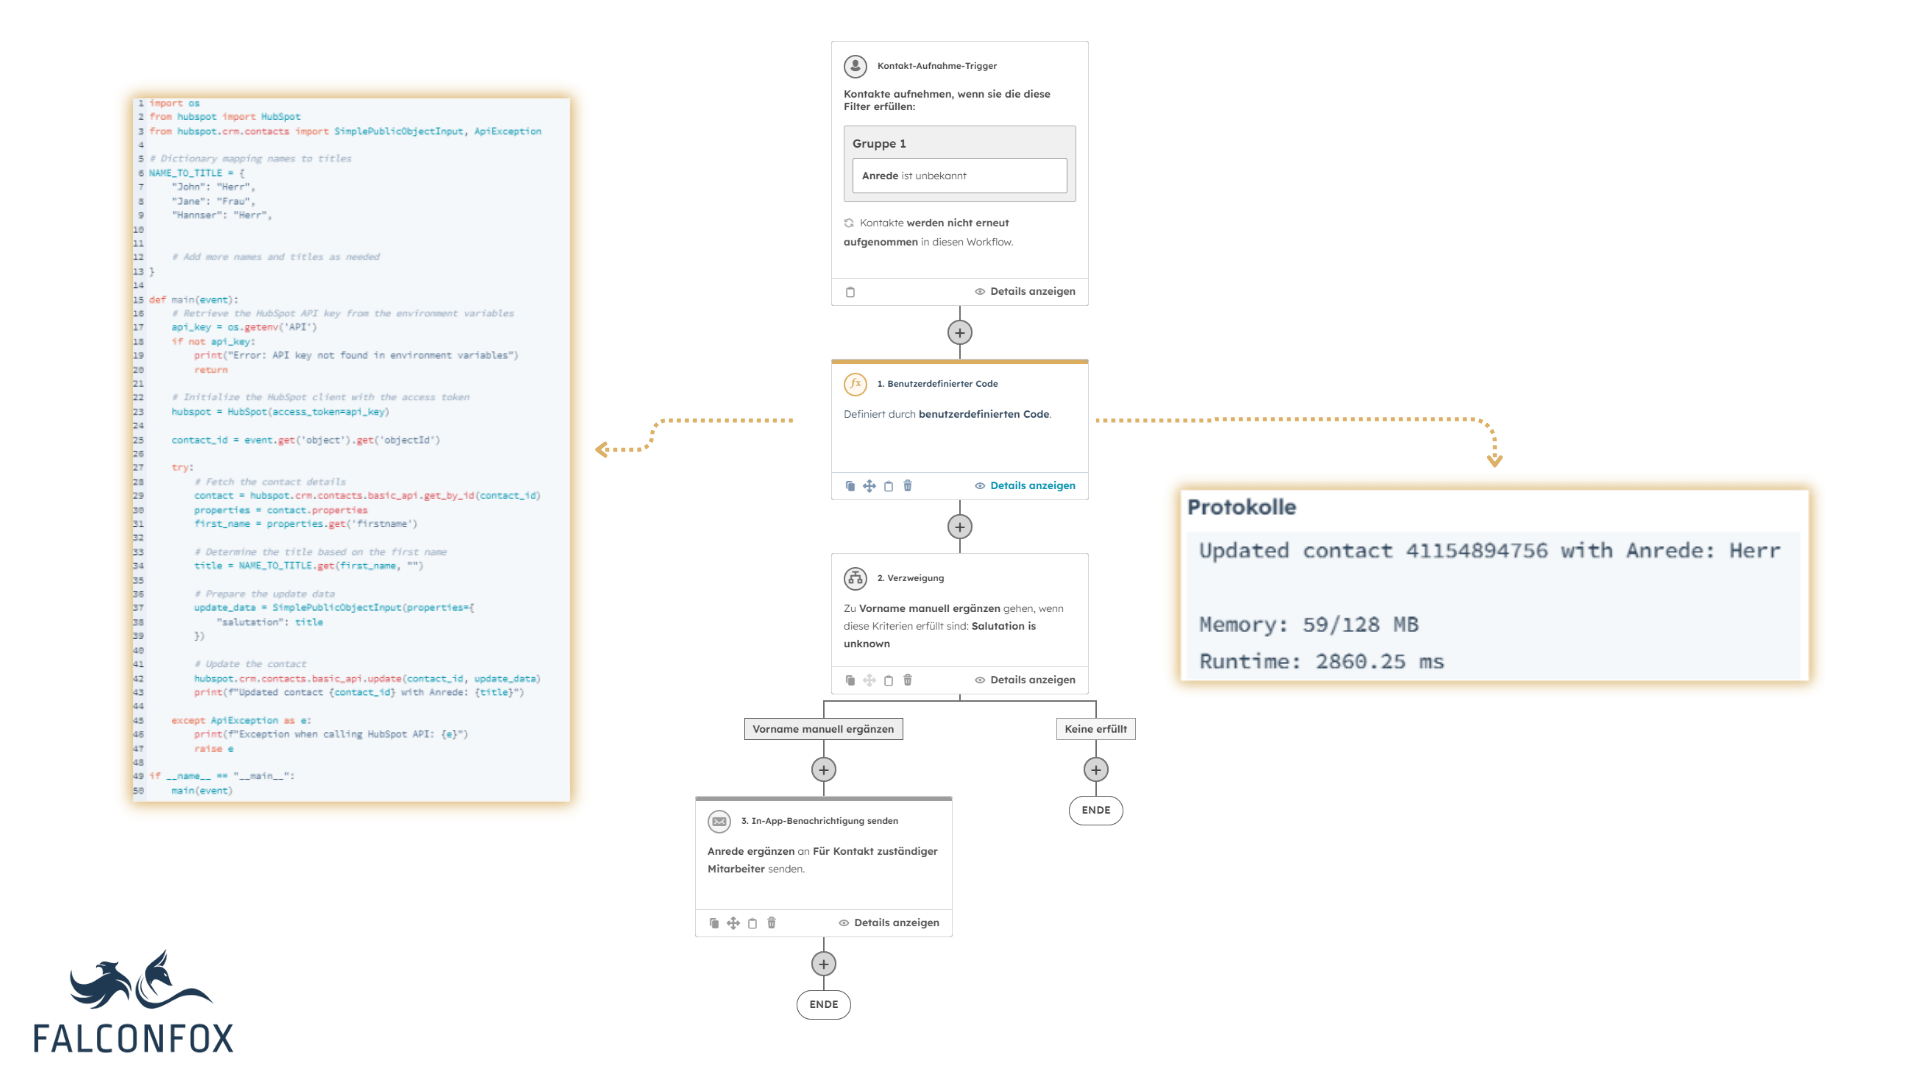The image size is (1920, 1080).
Task: Click code line 'raise e'
Action: (x=214, y=749)
